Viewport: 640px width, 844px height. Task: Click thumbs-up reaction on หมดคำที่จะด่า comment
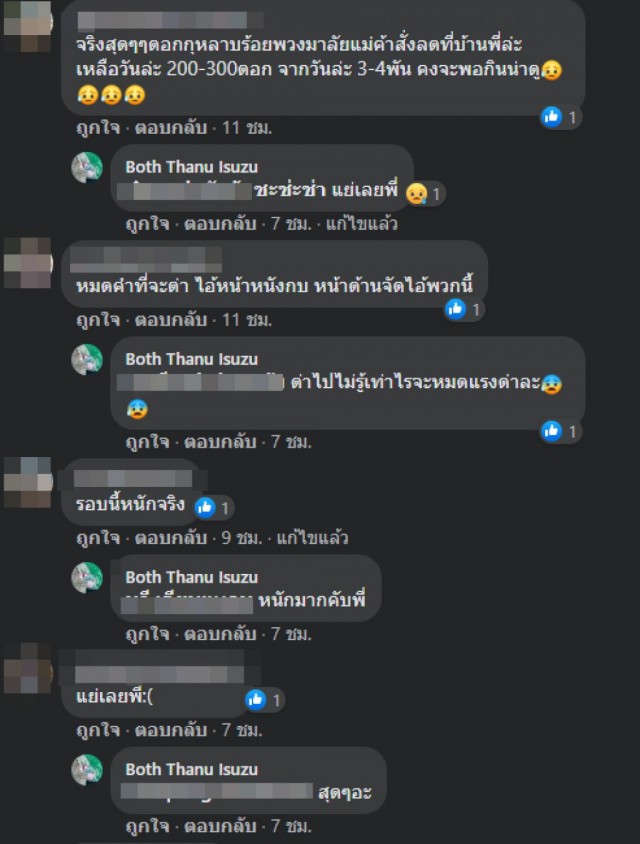click(x=455, y=309)
